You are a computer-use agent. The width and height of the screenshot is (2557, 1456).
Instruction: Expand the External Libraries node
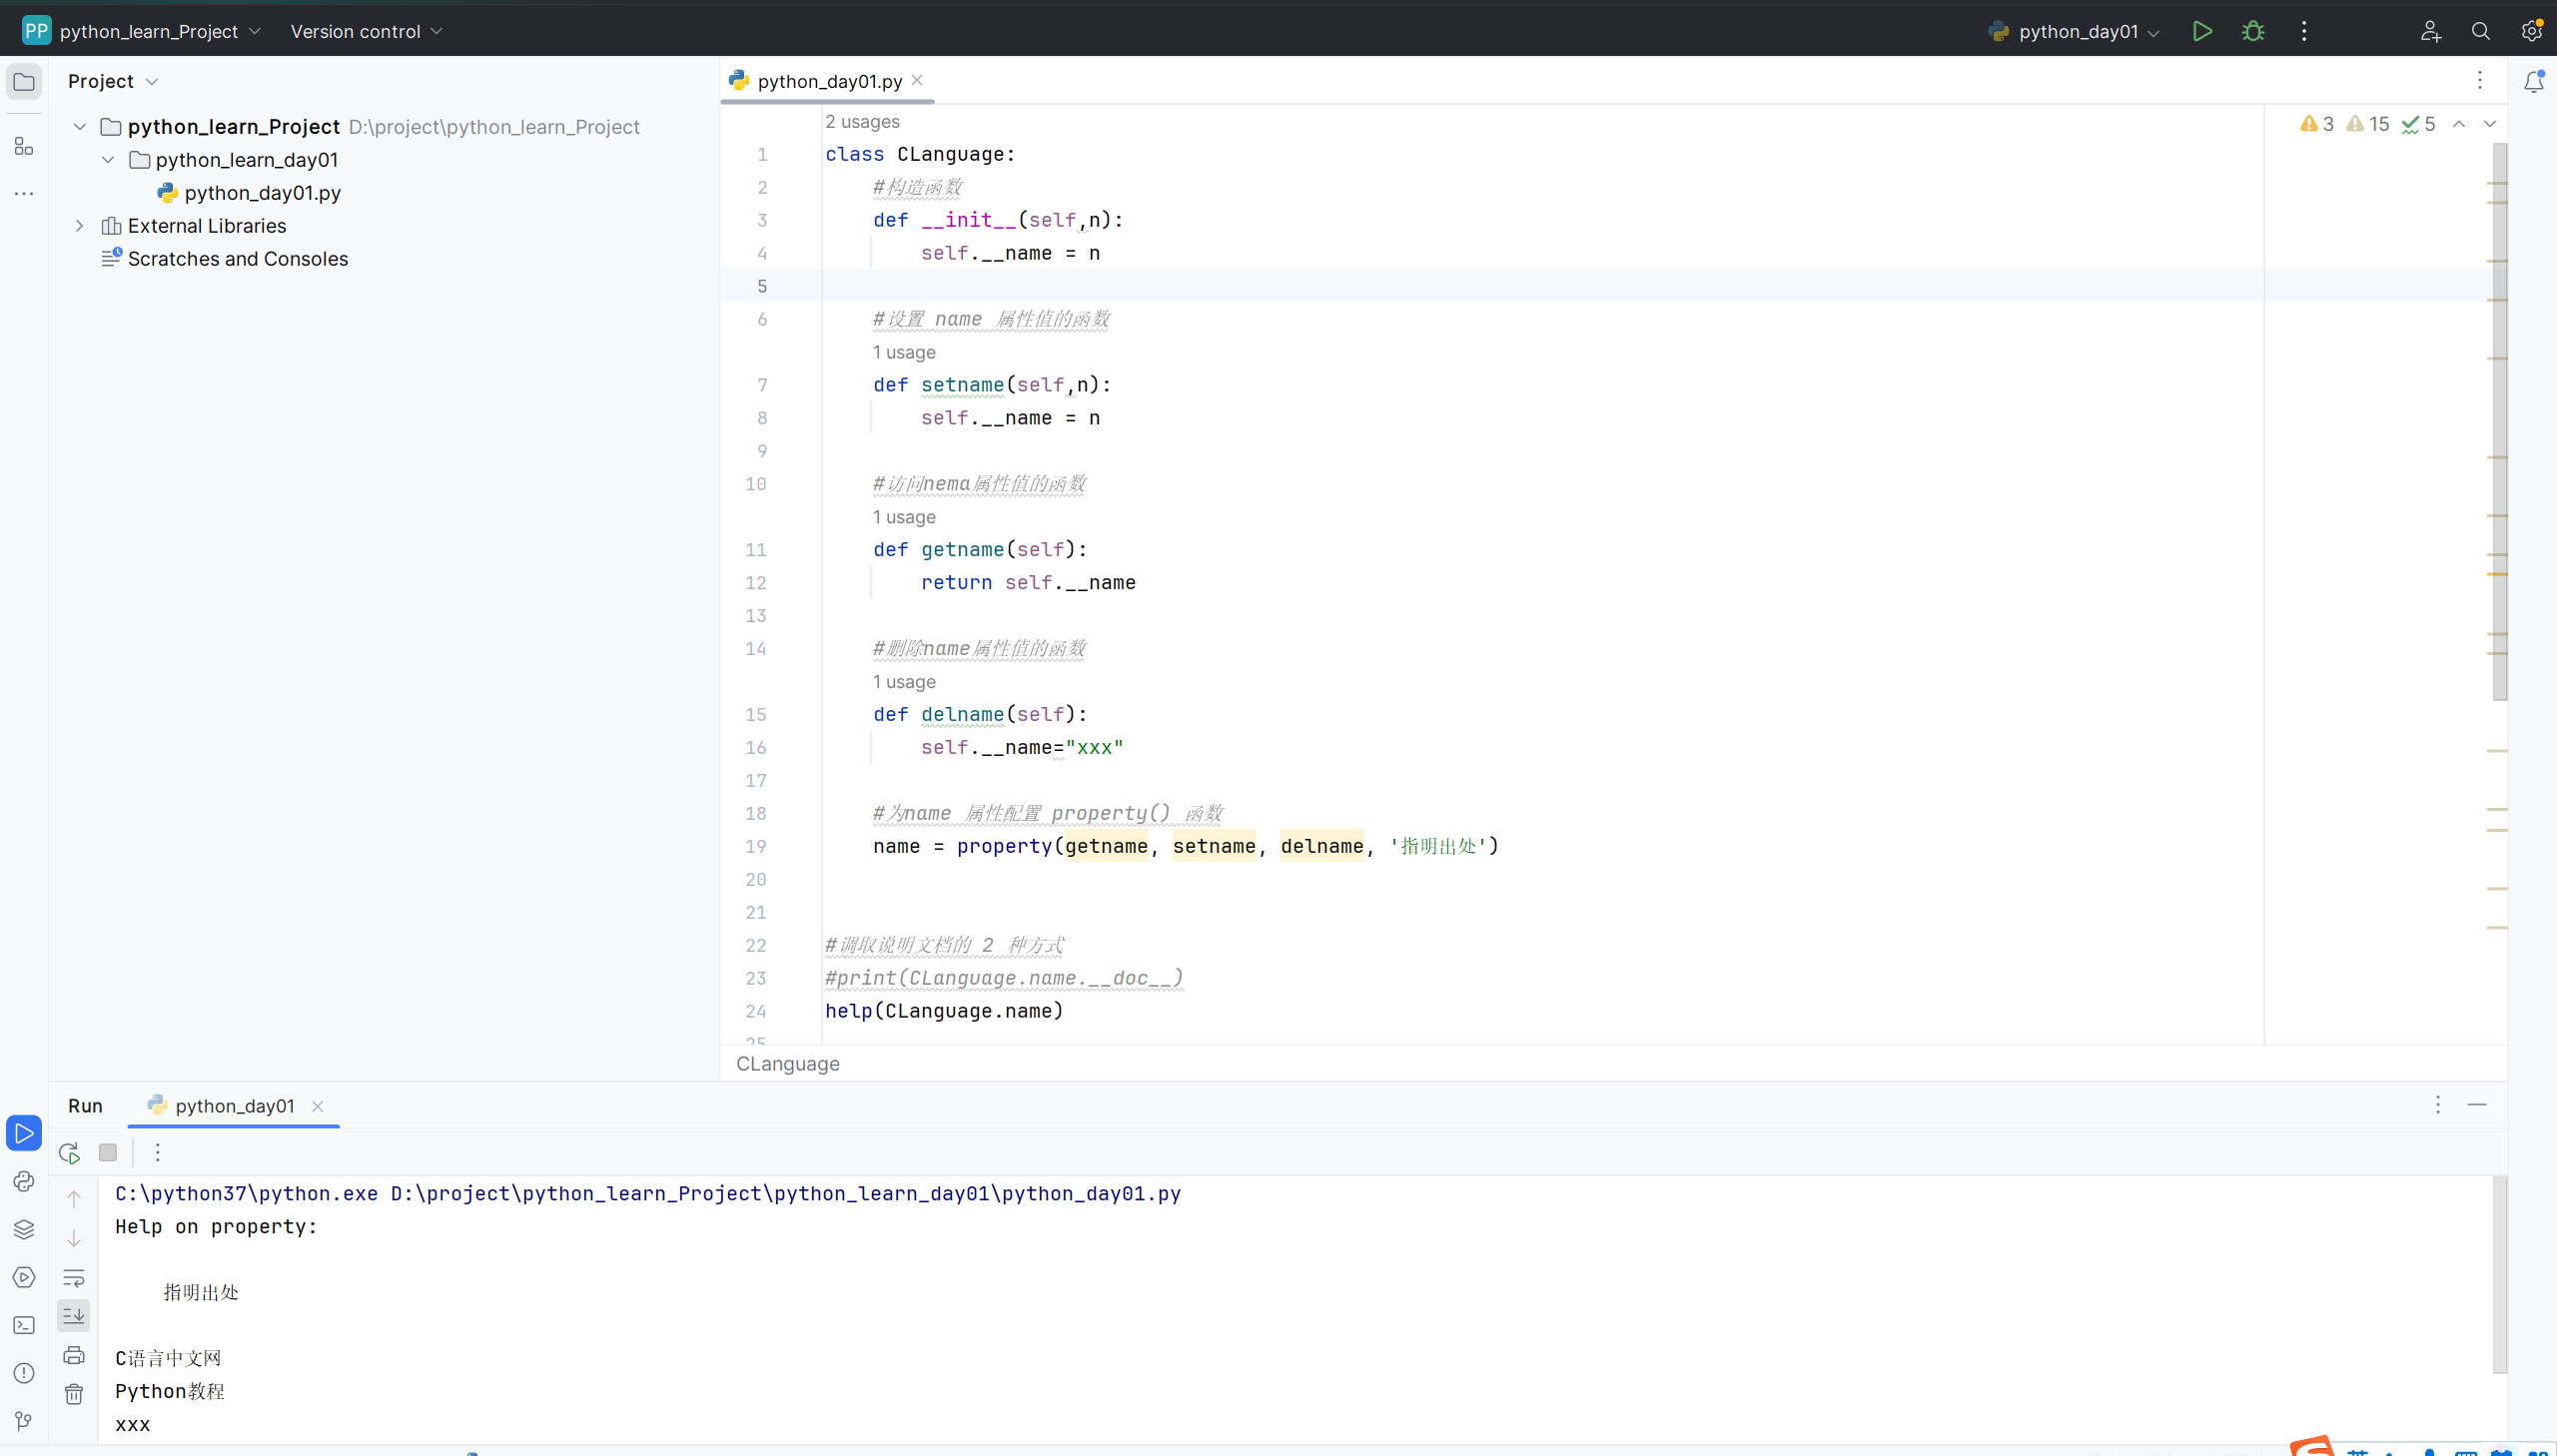tap(80, 226)
